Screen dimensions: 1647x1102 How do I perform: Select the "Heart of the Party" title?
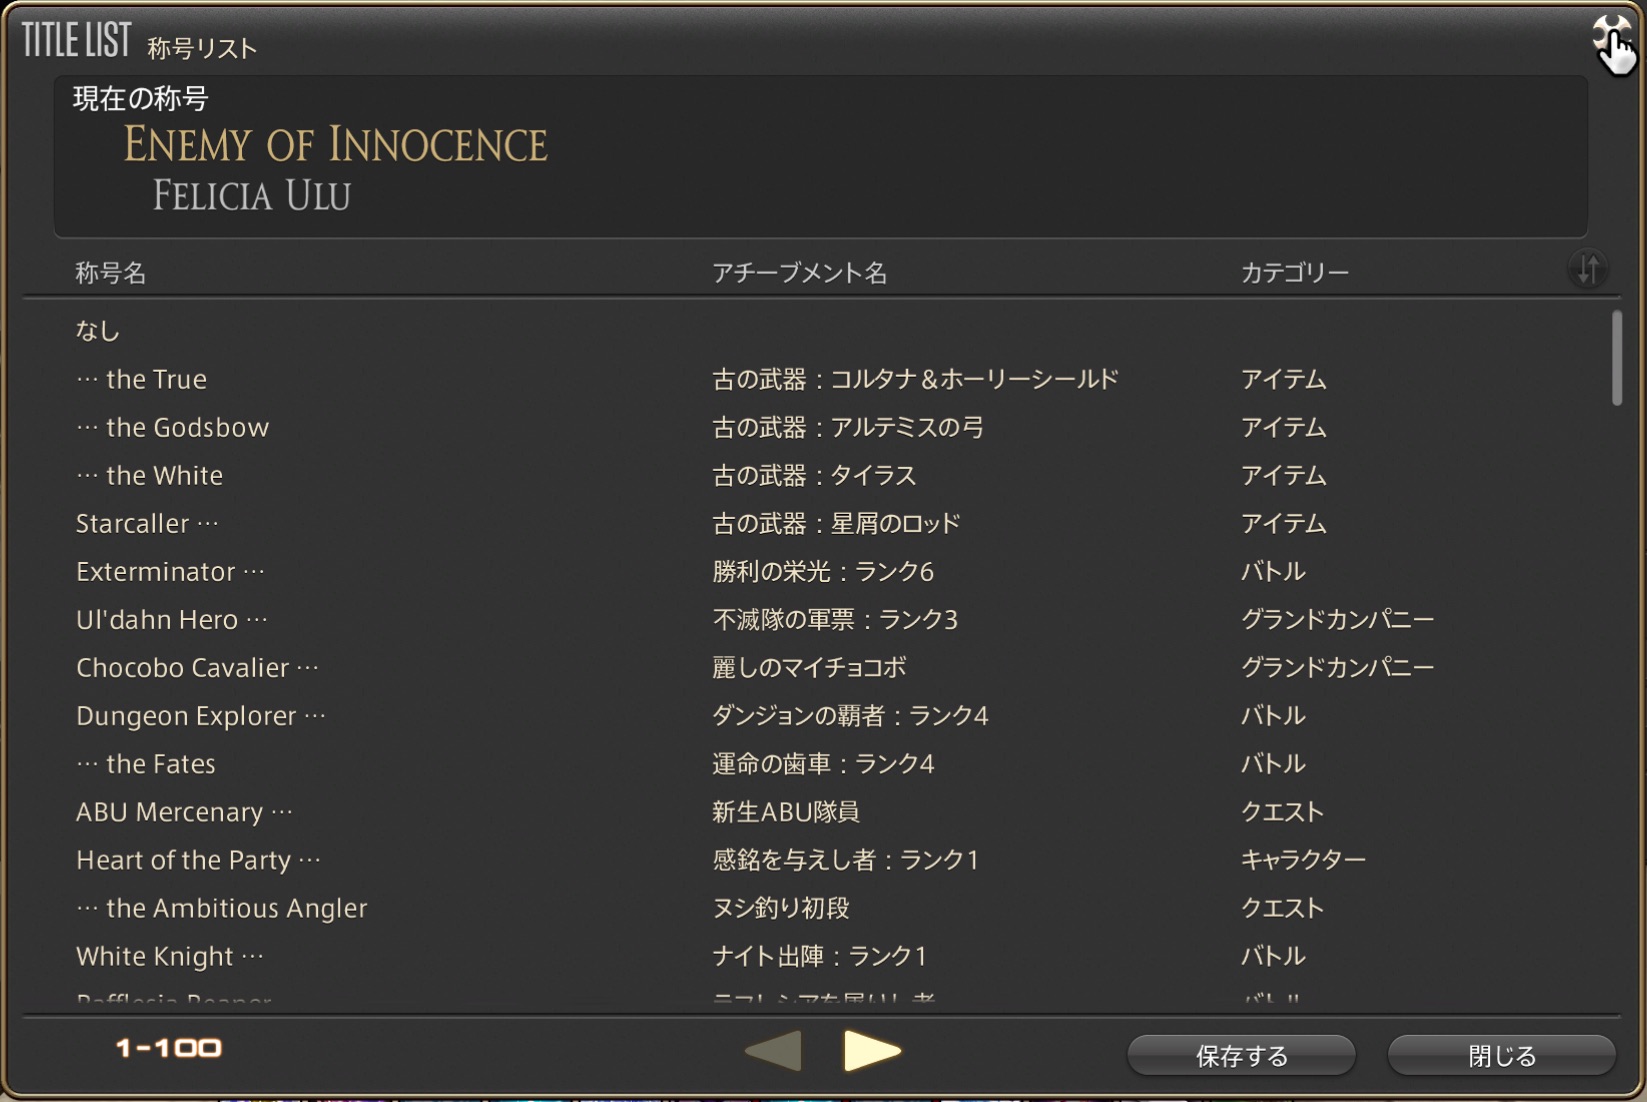198,859
